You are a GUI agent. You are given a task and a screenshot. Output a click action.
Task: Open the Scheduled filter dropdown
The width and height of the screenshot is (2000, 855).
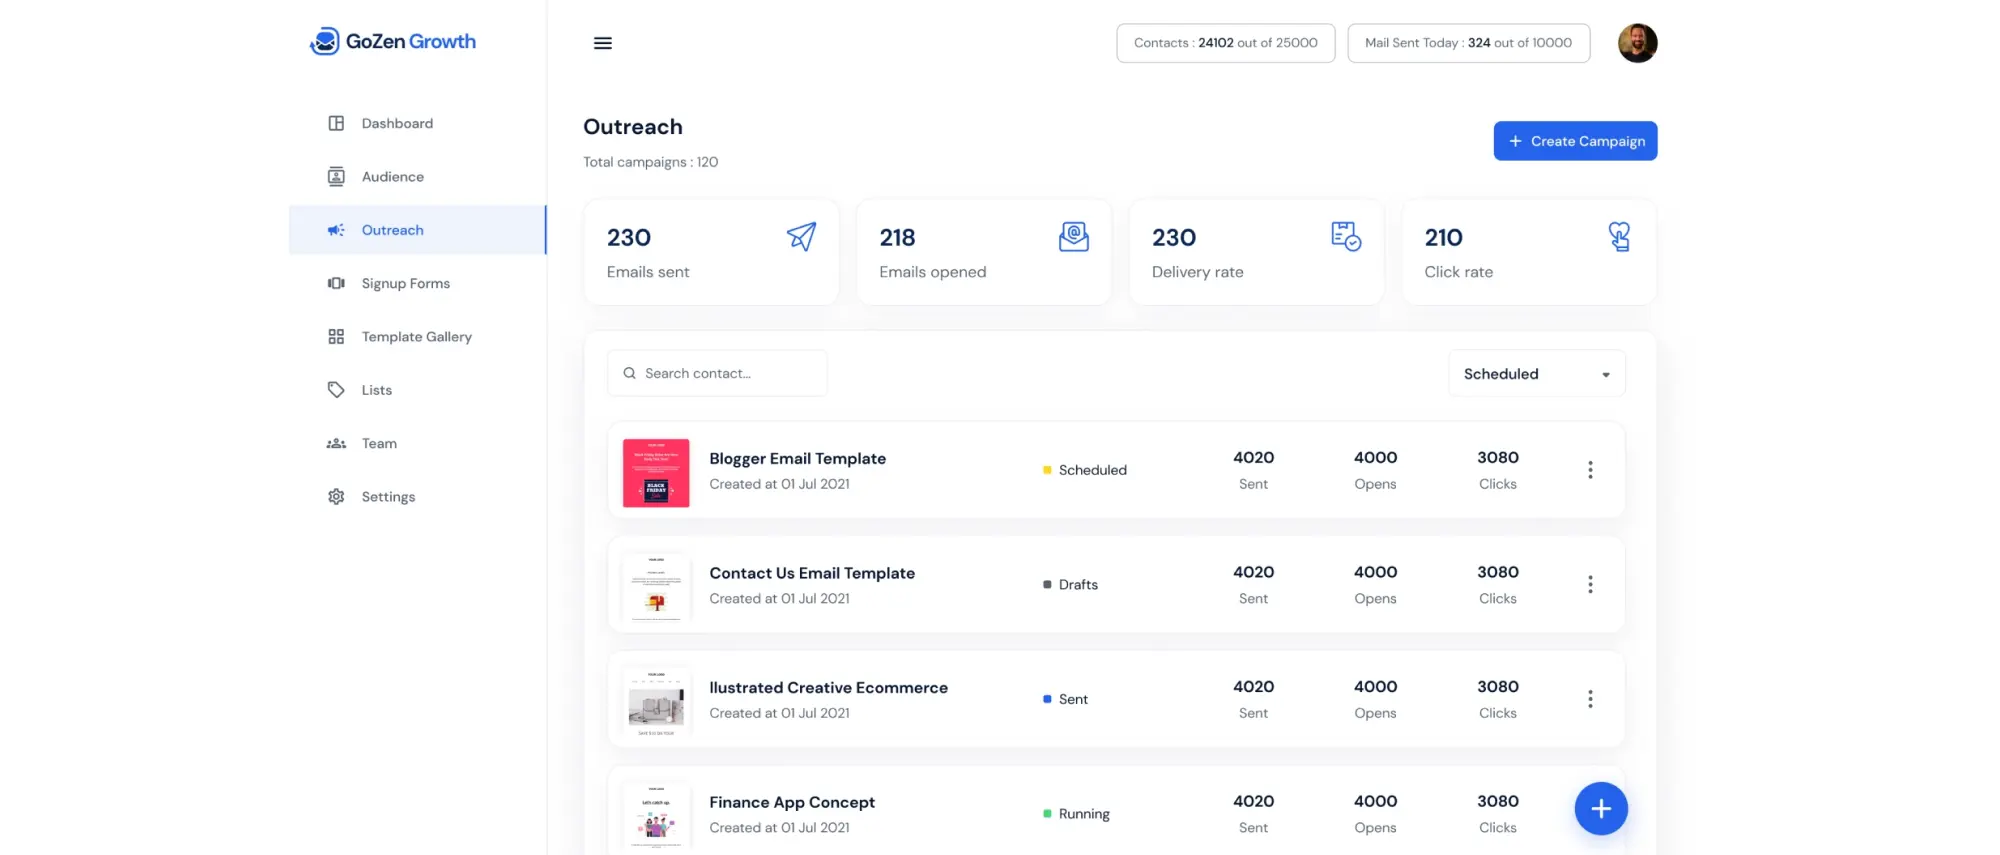coord(1536,374)
